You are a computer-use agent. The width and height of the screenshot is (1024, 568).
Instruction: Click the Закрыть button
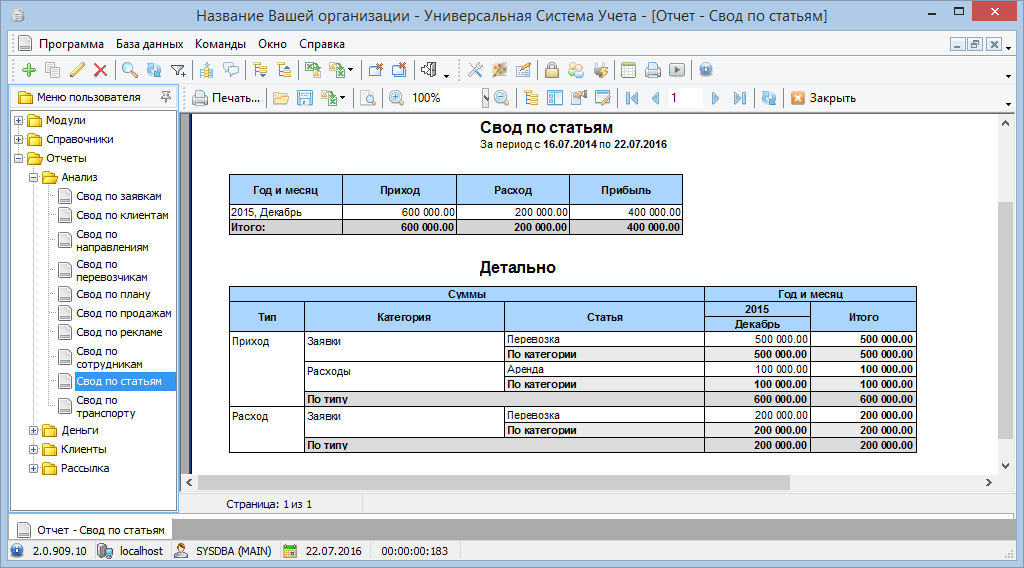[823, 98]
